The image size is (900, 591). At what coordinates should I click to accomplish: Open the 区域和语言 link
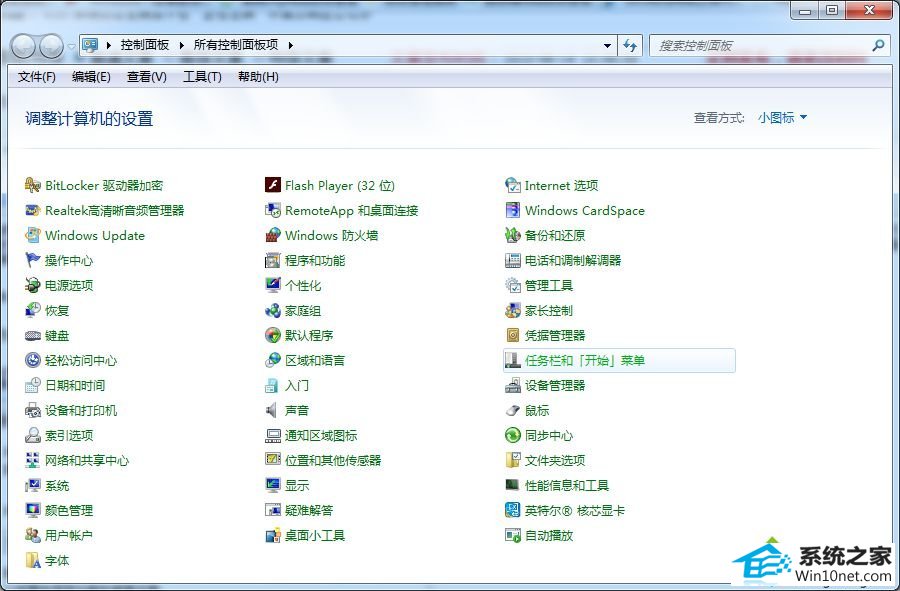315,360
